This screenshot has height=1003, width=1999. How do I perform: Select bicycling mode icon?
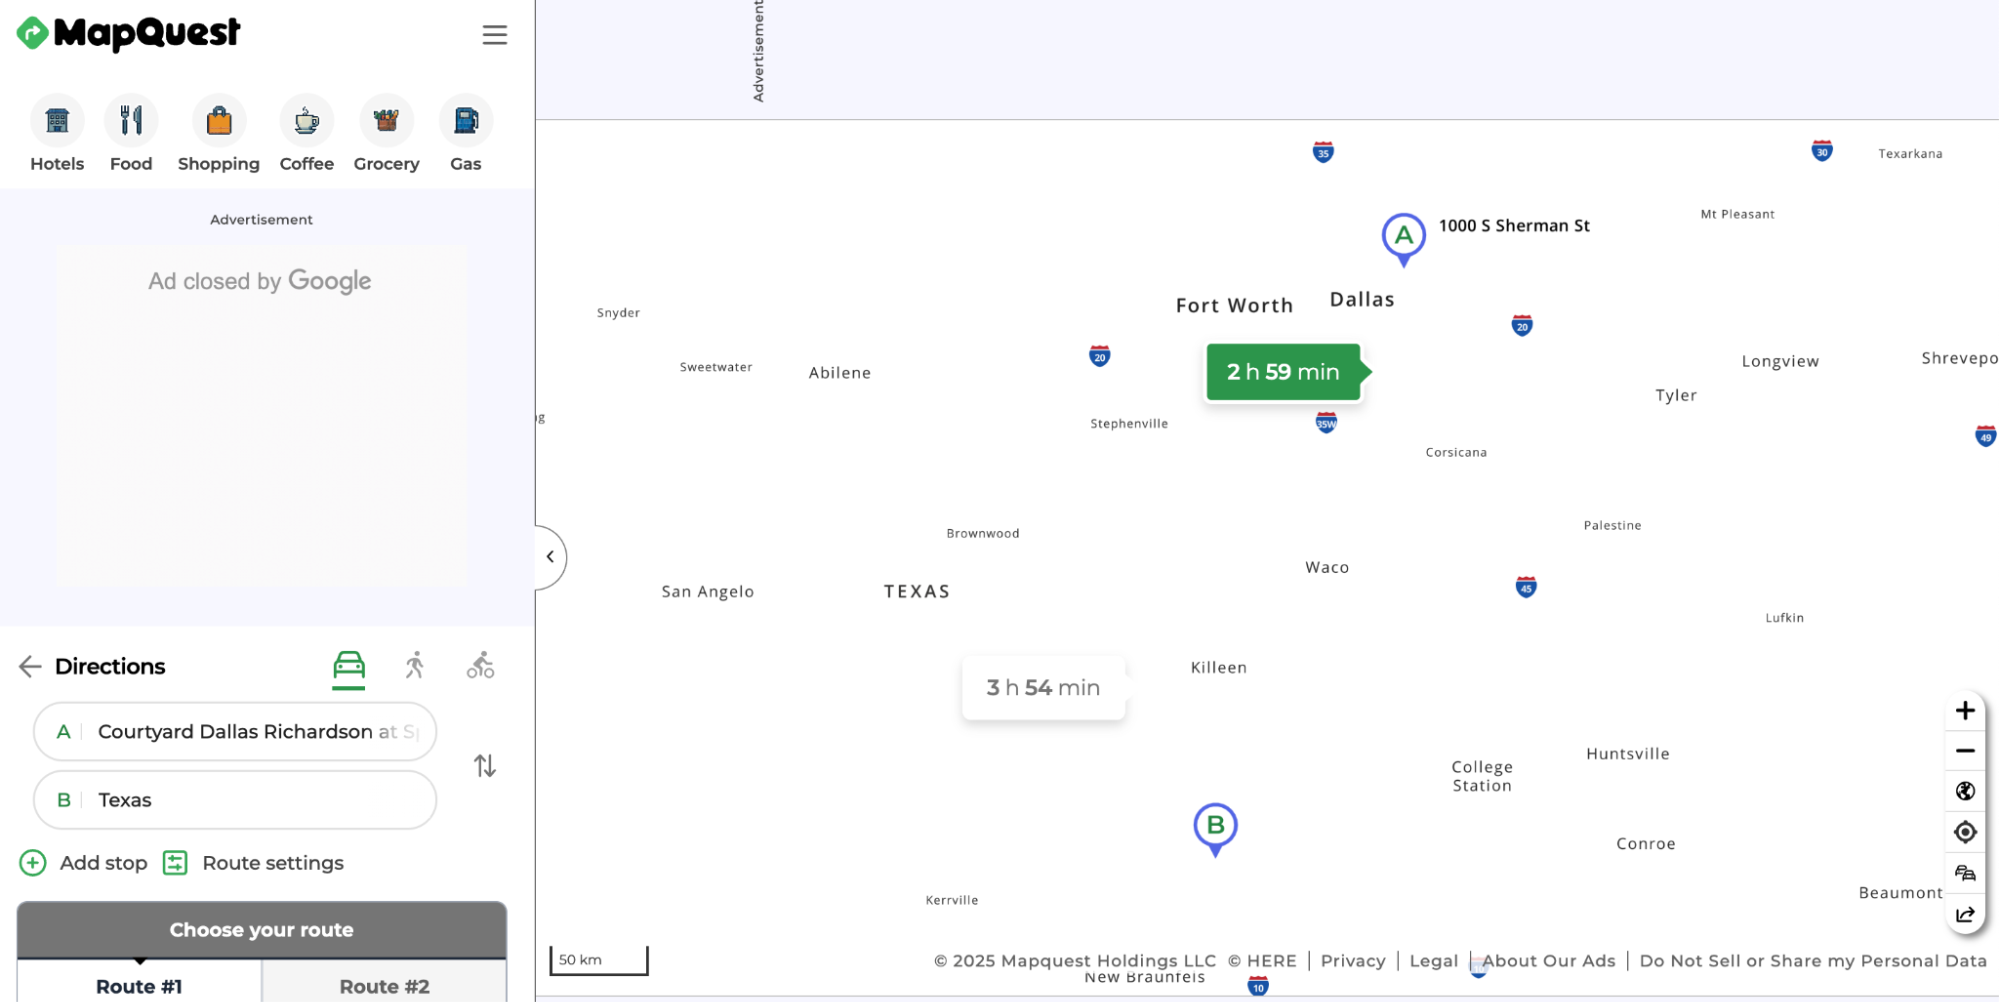pyautogui.click(x=480, y=666)
